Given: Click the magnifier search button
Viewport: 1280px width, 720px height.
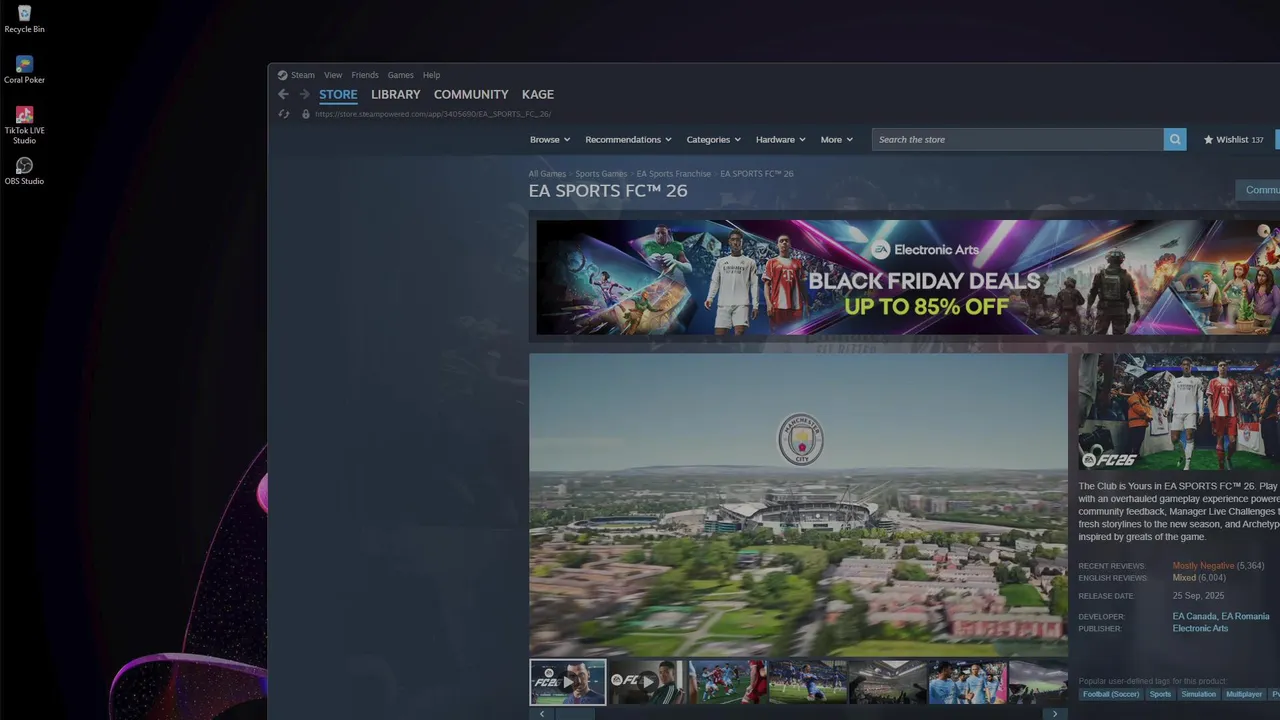Looking at the screenshot, I should point(1175,140).
